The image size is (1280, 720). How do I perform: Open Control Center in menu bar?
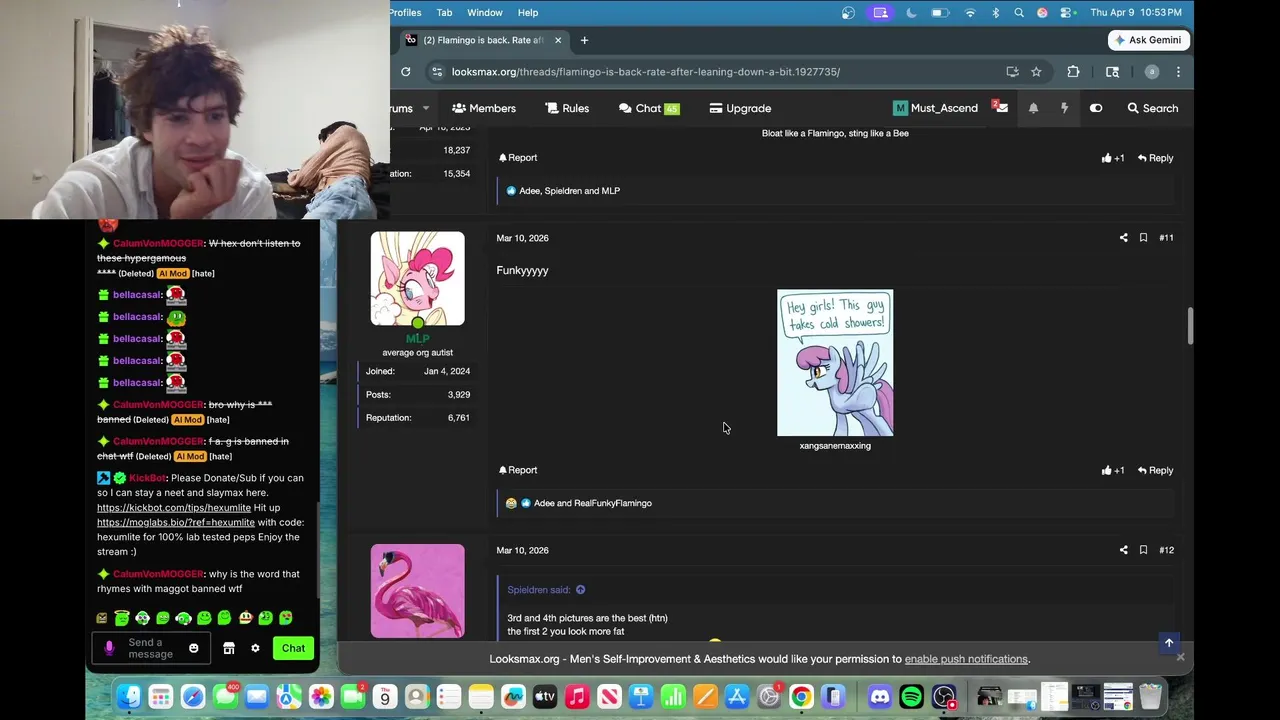(1067, 12)
